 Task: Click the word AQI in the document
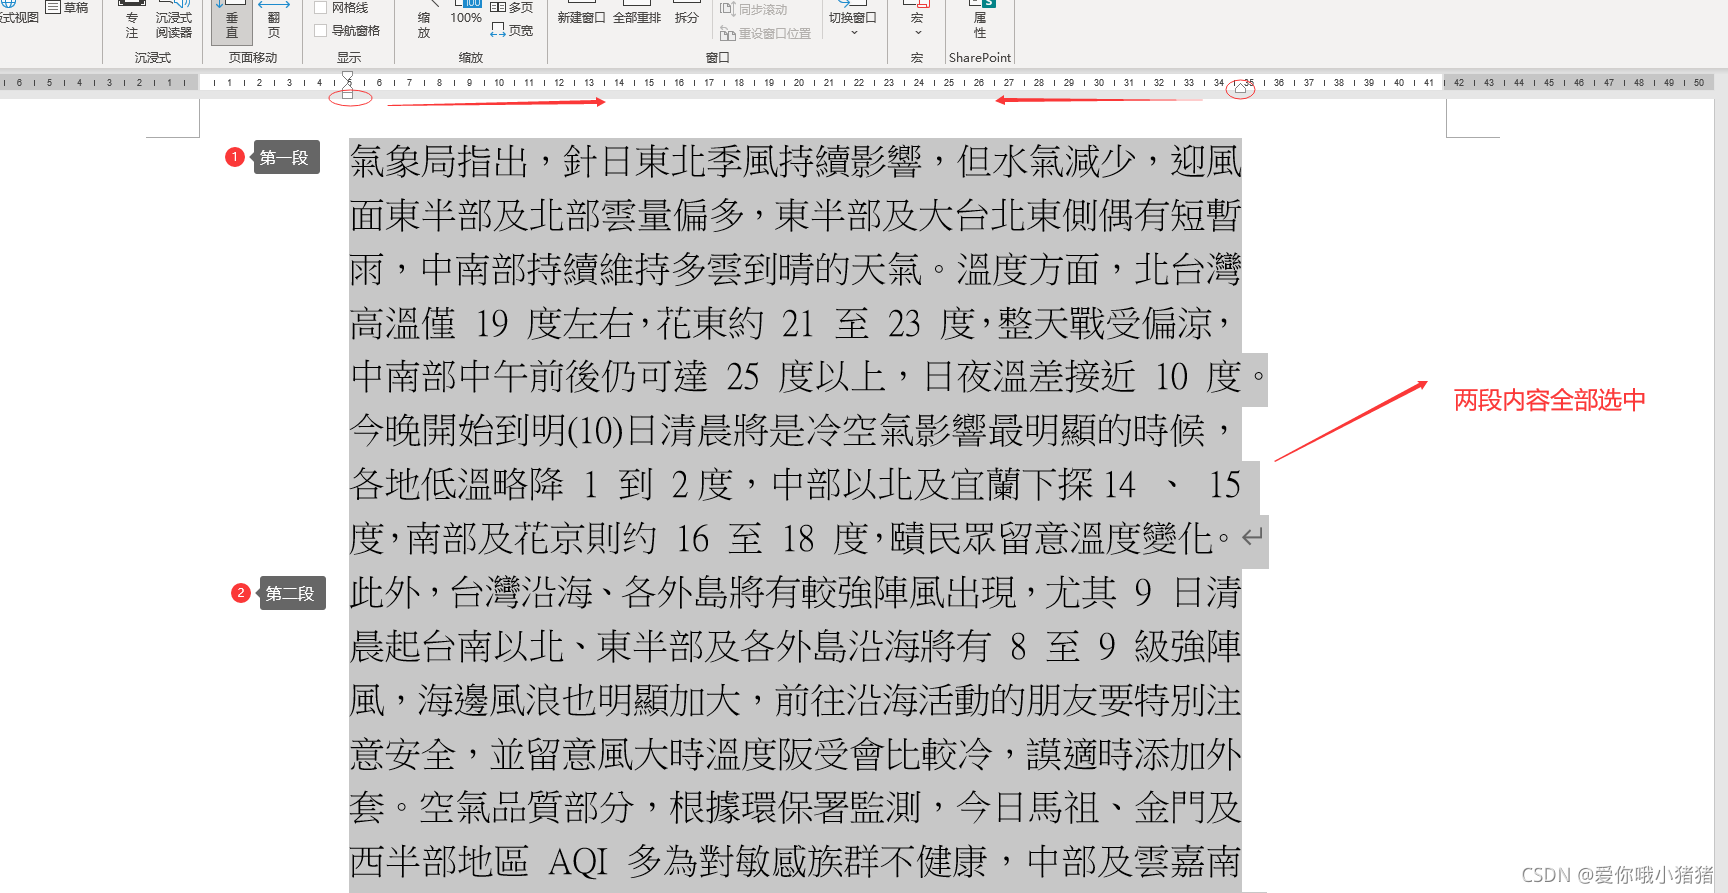click(x=578, y=862)
